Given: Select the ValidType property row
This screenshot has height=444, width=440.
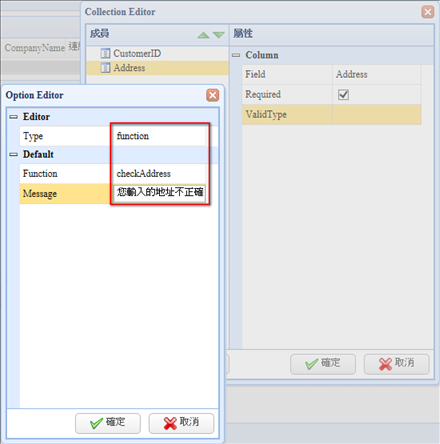Looking at the screenshot, I should (332, 115).
